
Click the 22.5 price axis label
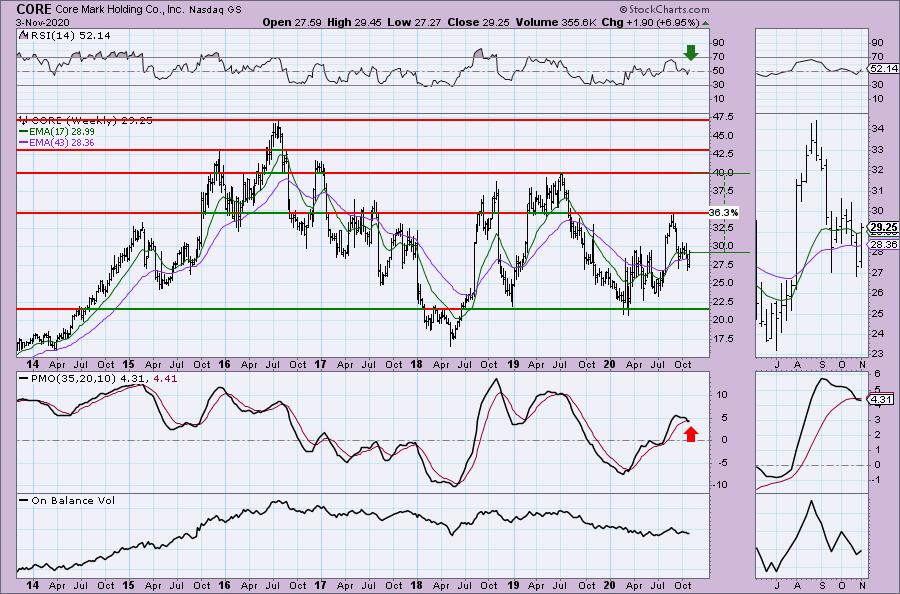point(721,301)
